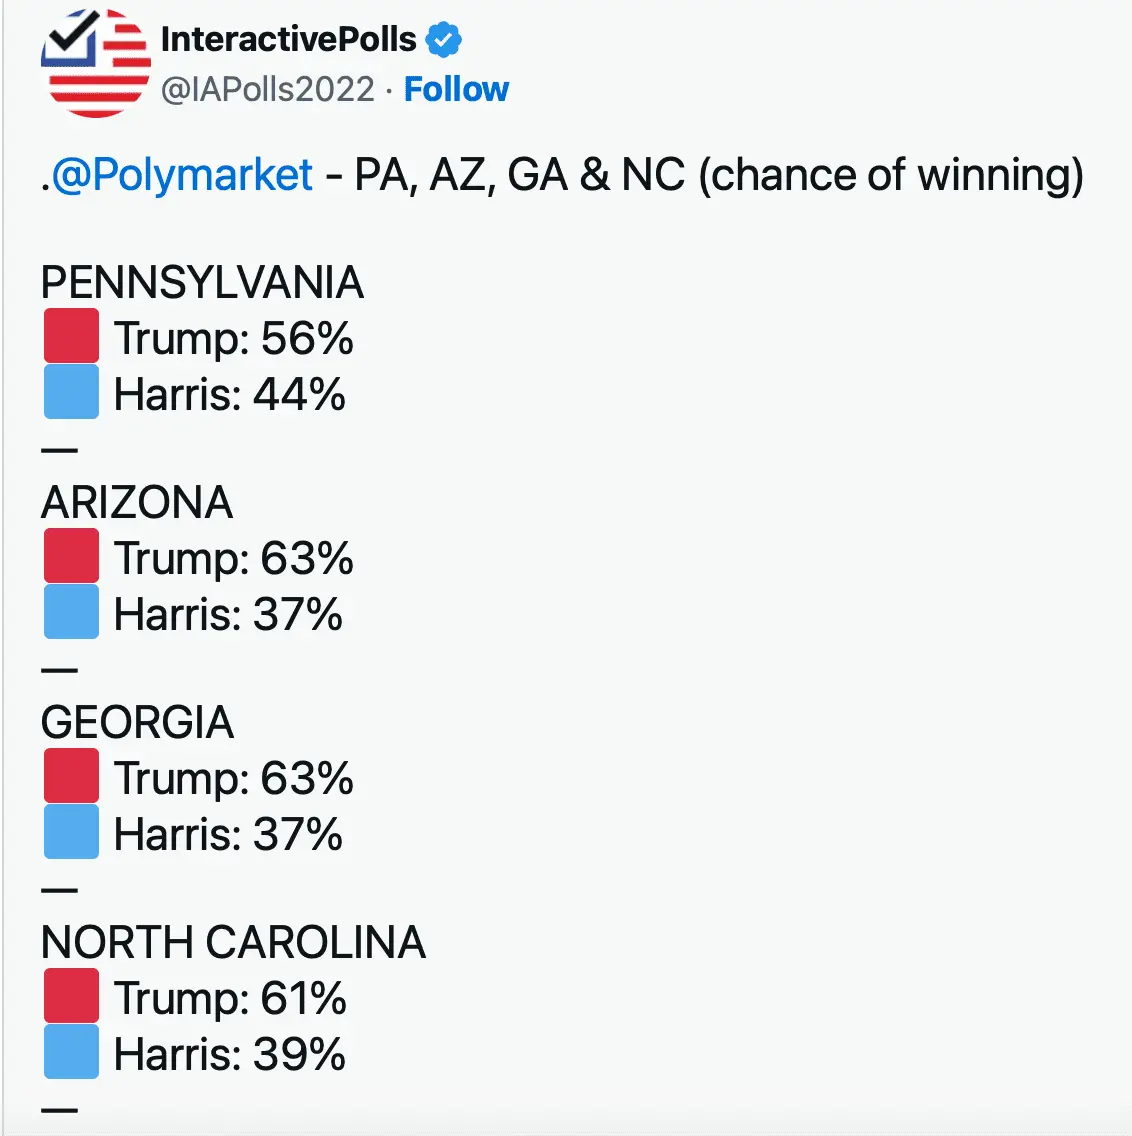Viewport: 1132px width, 1136px height.
Task: Click the blue square beside Georgia Harris
Action: click(71, 832)
